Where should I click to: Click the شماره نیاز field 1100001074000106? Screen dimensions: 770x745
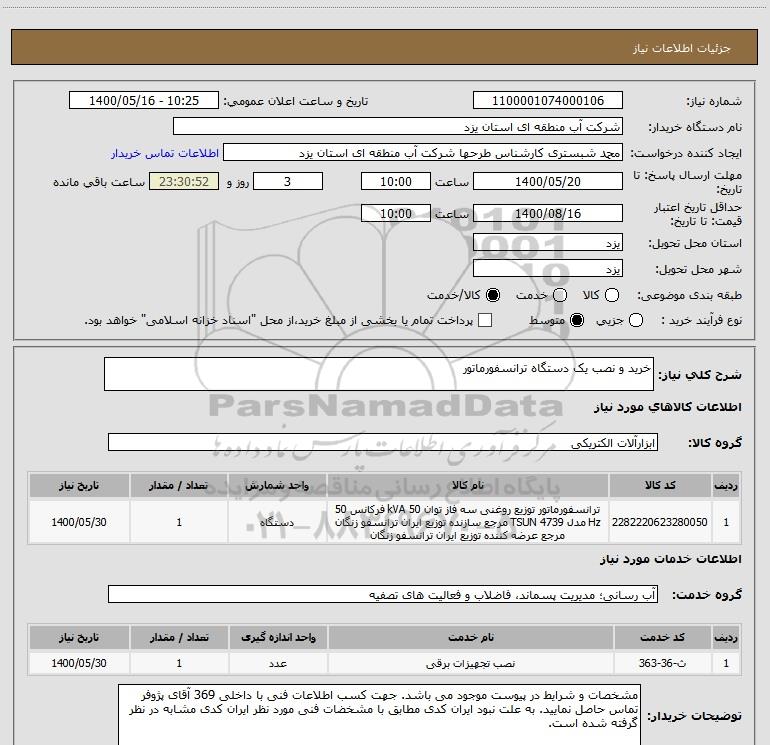click(548, 101)
